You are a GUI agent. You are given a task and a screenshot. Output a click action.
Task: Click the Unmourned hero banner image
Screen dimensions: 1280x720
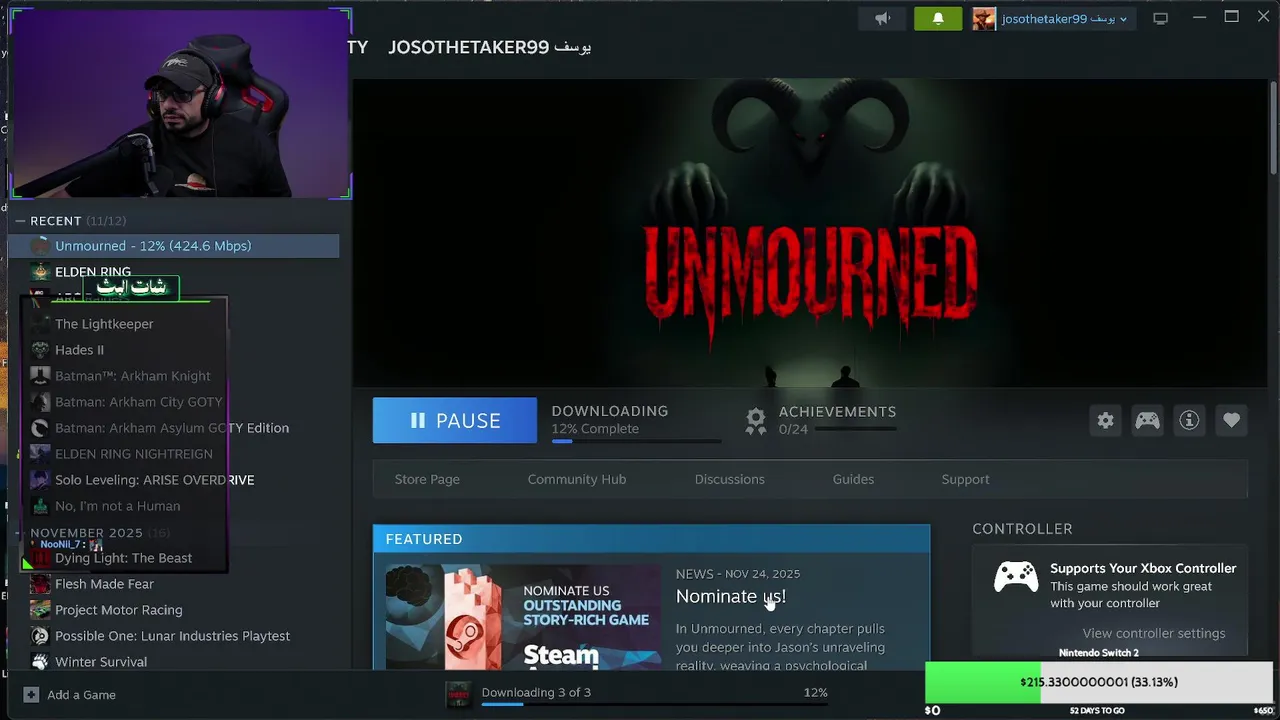coord(810,233)
